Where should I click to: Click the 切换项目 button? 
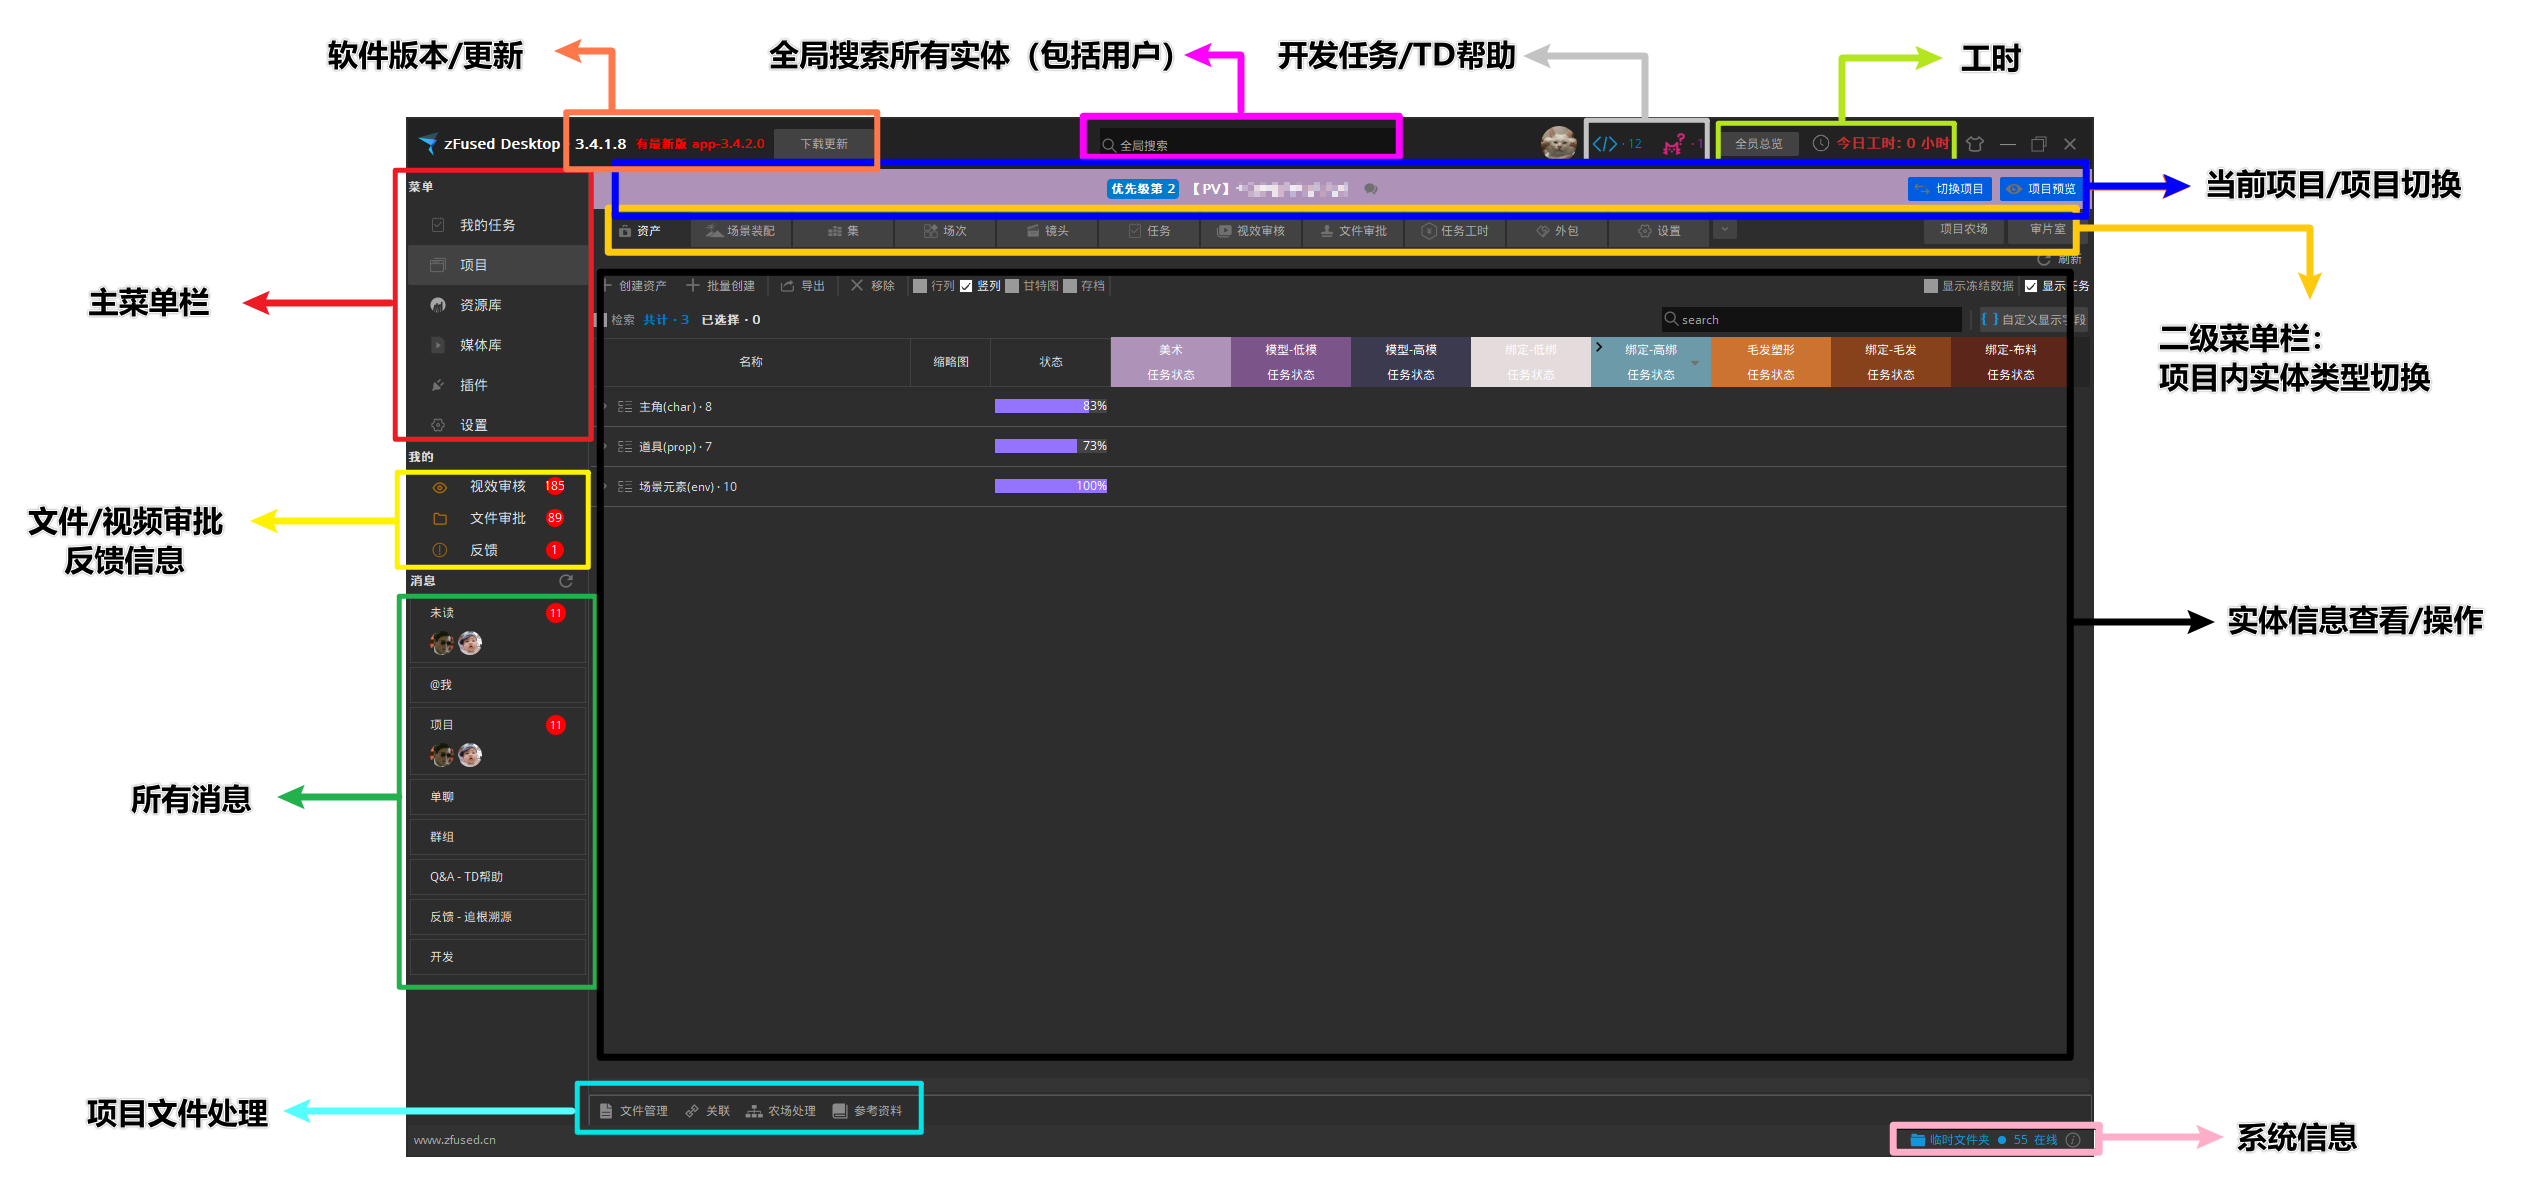point(1949,189)
